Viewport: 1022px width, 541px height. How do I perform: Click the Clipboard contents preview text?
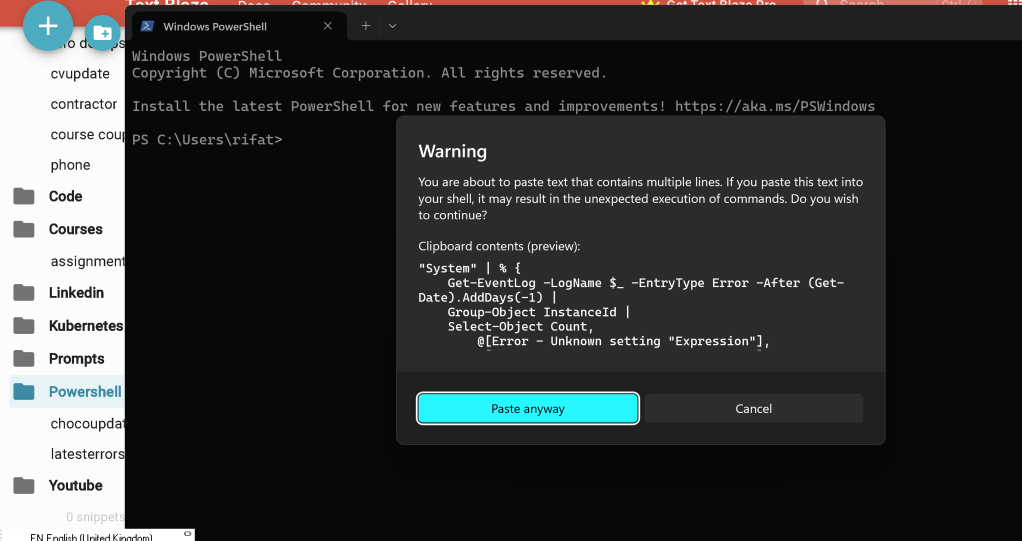(631, 304)
